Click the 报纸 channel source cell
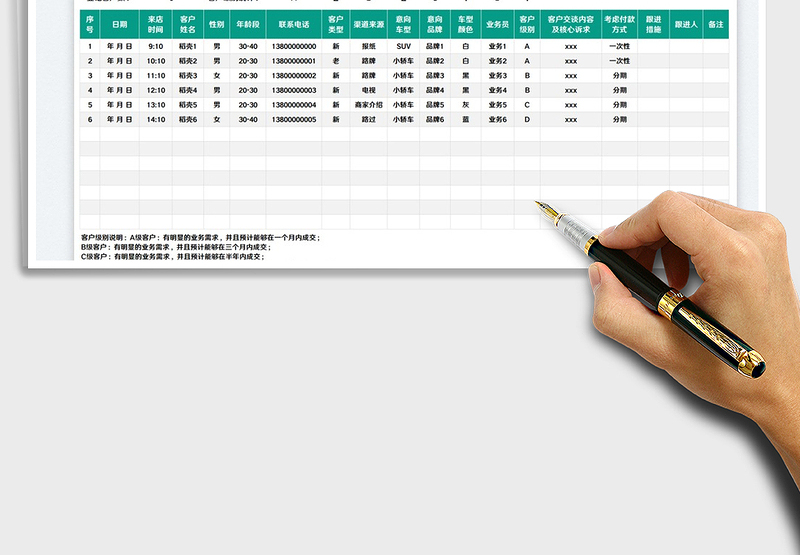Image resolution: width=800 pixels, height=555 pixels. pos(369,46)
